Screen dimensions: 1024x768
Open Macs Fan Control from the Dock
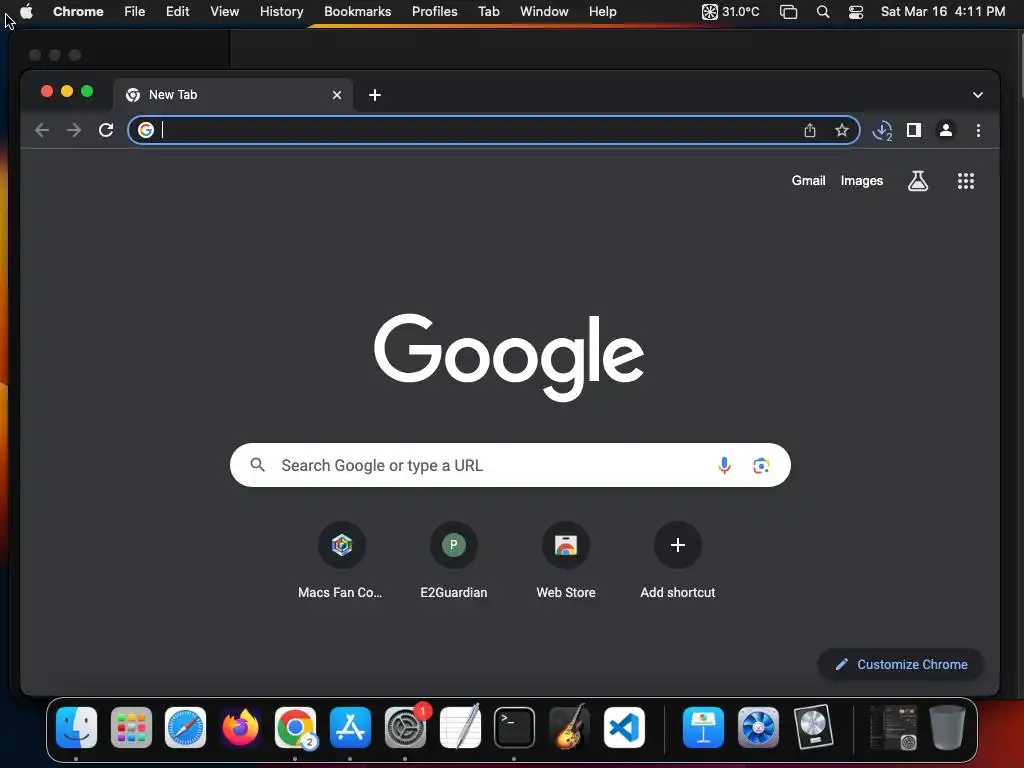(758, 727)
